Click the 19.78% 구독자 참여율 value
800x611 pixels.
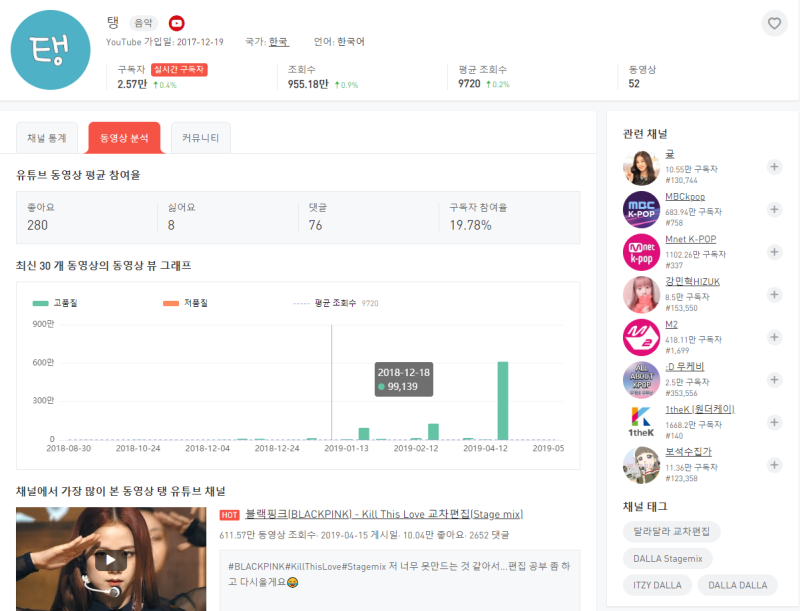click(470, 225)
